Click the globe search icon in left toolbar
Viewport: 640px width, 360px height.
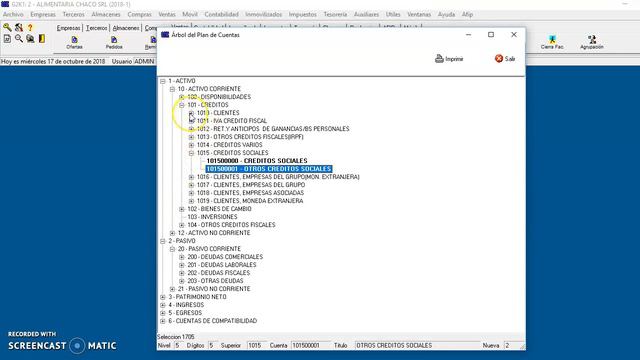[30, 39]
